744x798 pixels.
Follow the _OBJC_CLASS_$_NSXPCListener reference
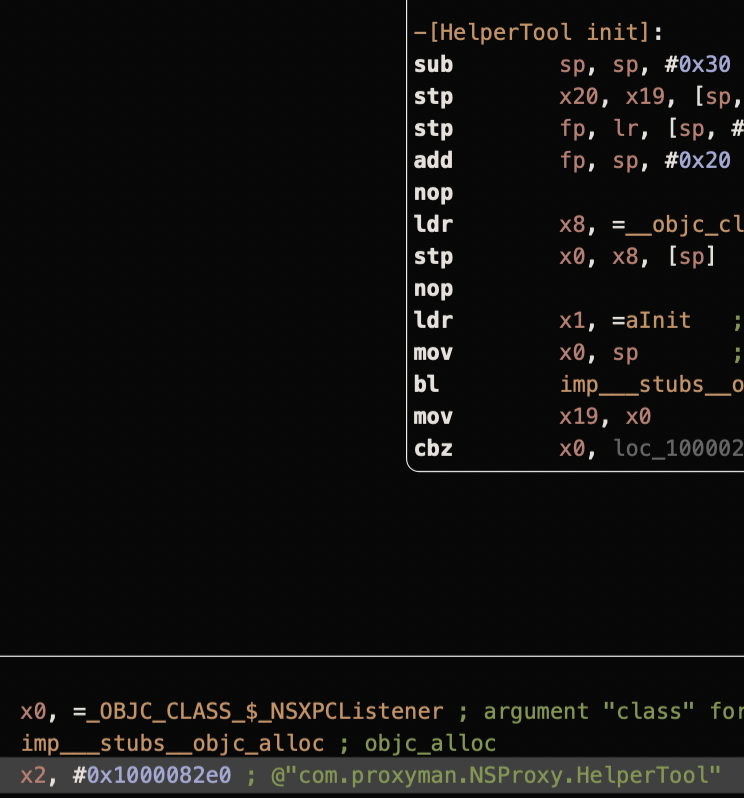click(x=264, y=712)
